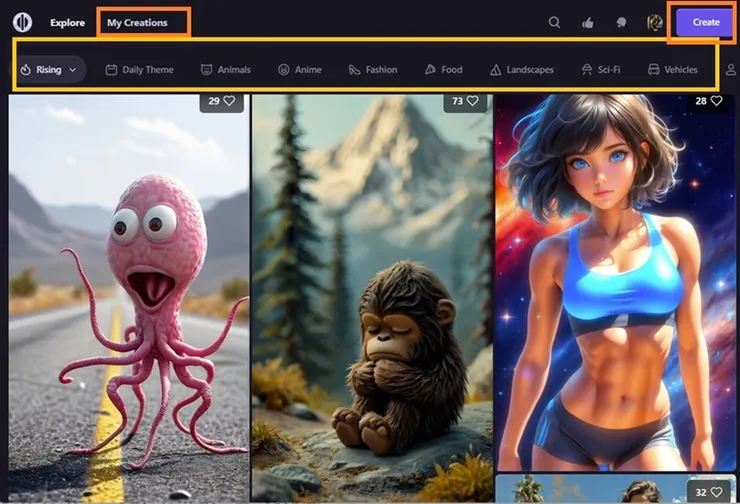Click the pizza icon beside Food
Screen dimensions: 740x504
(430, 70)
